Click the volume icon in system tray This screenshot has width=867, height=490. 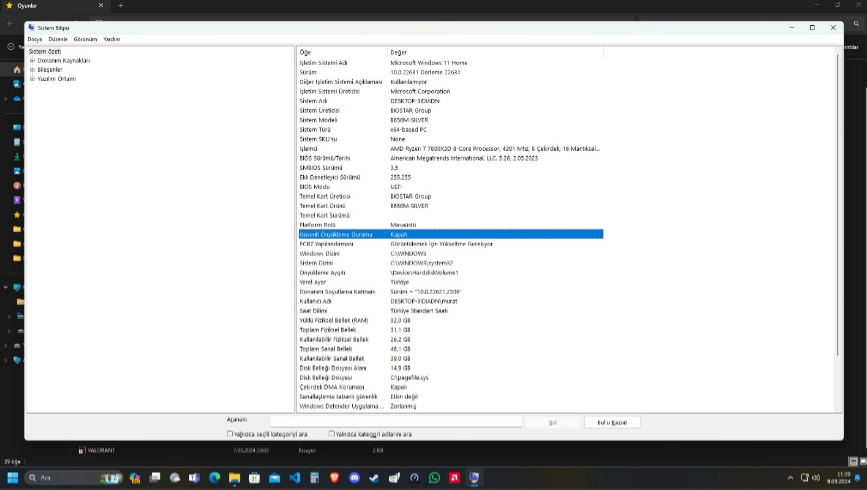pos(816,478)
